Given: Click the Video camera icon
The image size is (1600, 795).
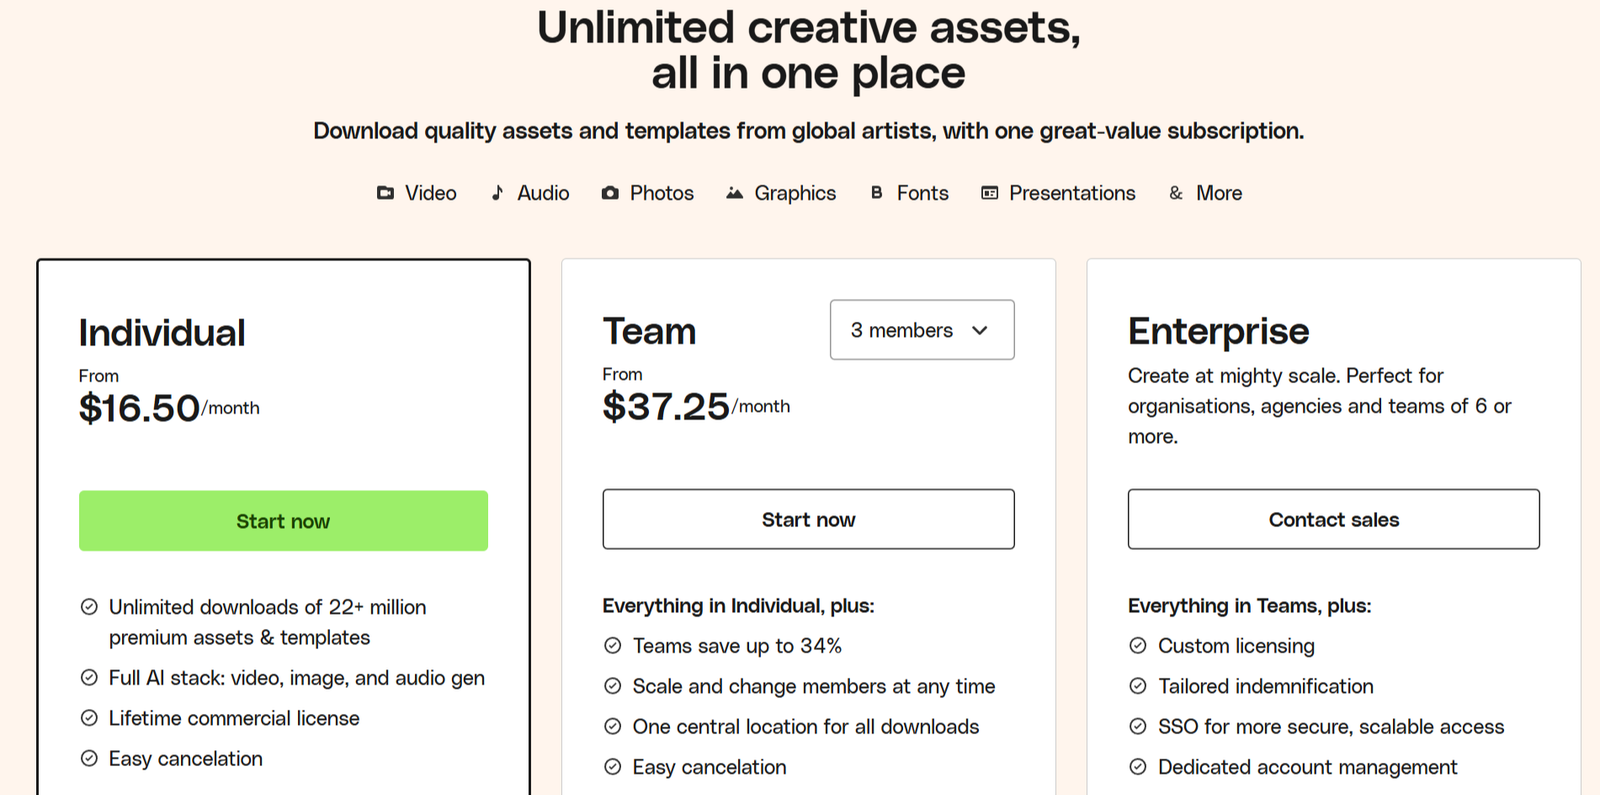Looking at the screenshot, I should click(x=385, y=193).
